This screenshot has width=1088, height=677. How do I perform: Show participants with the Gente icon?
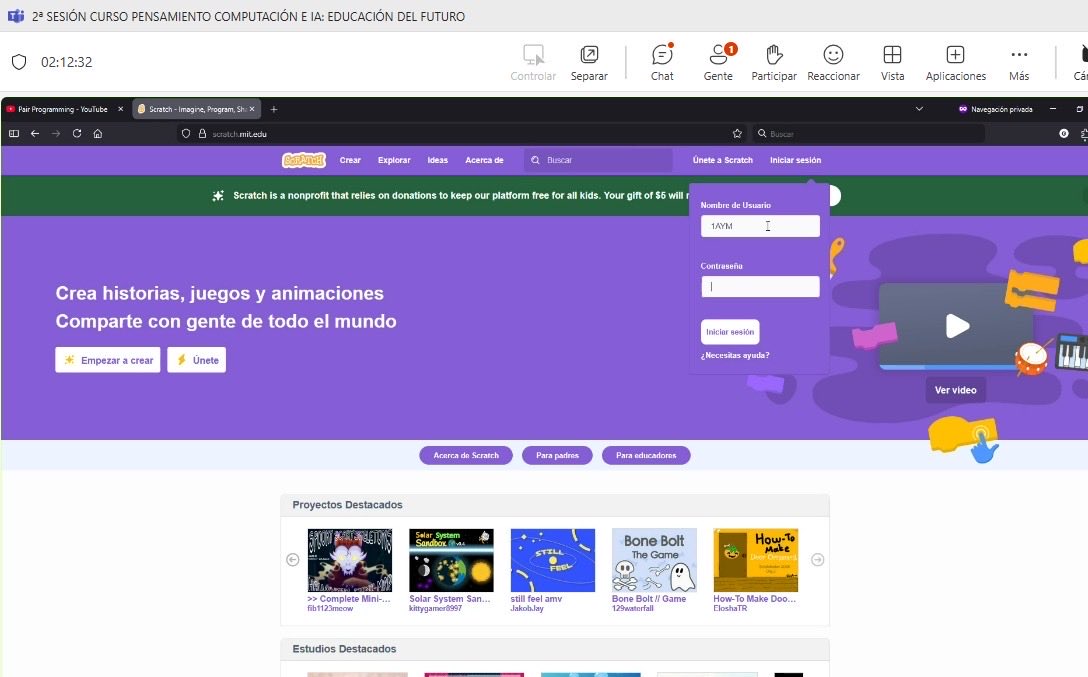click(718, 60)
